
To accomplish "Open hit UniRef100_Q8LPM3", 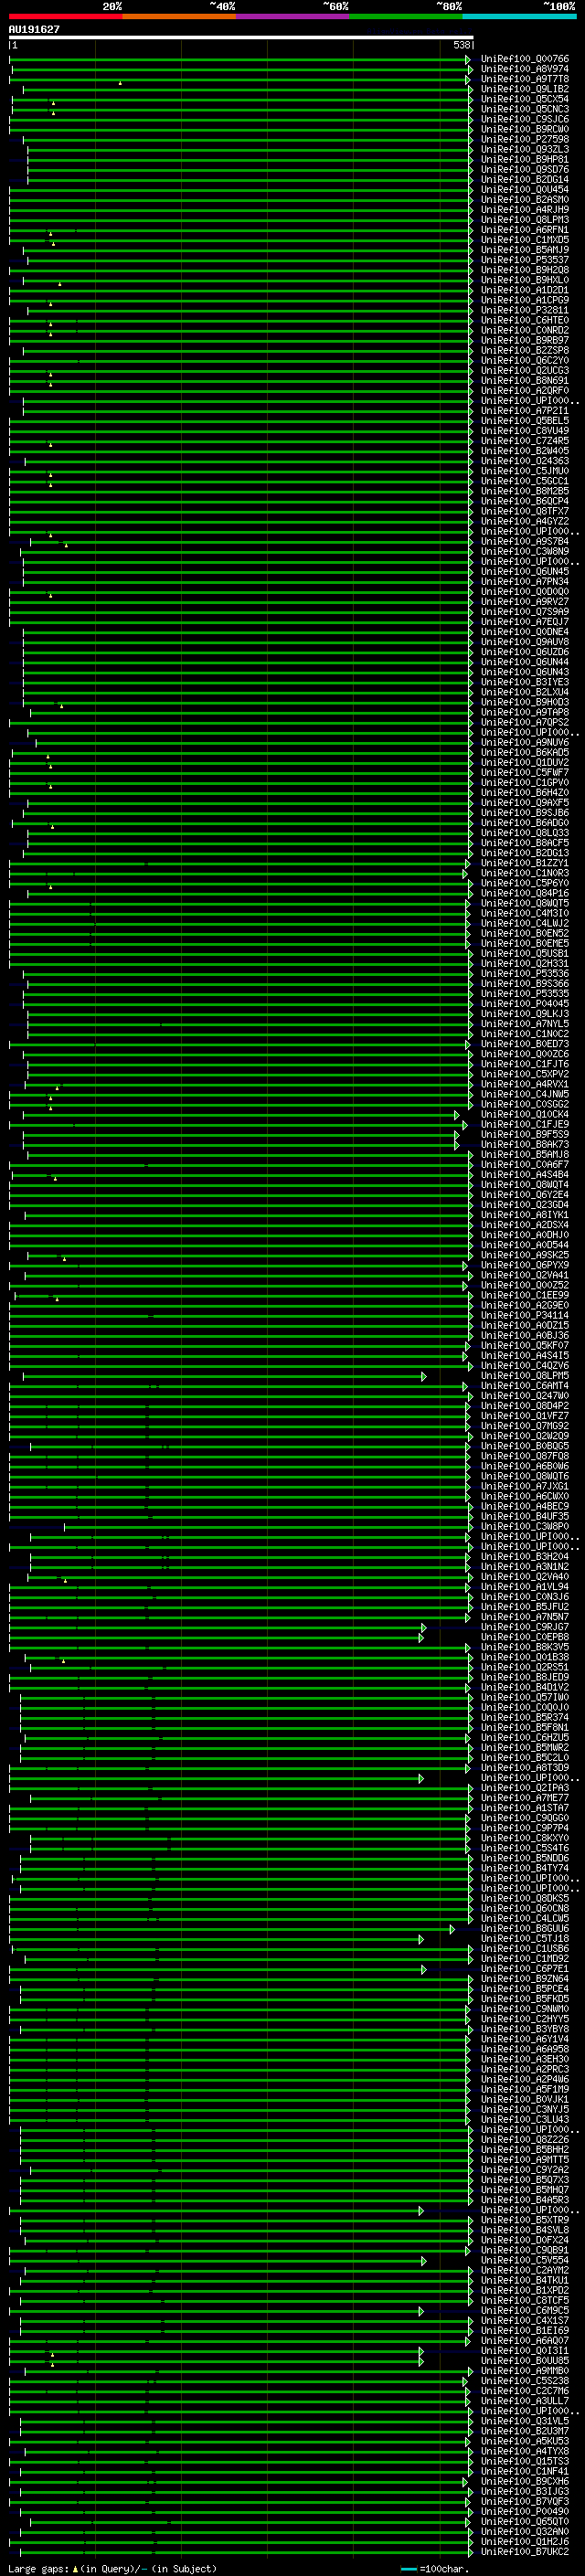I will click(x=525, y=220).
